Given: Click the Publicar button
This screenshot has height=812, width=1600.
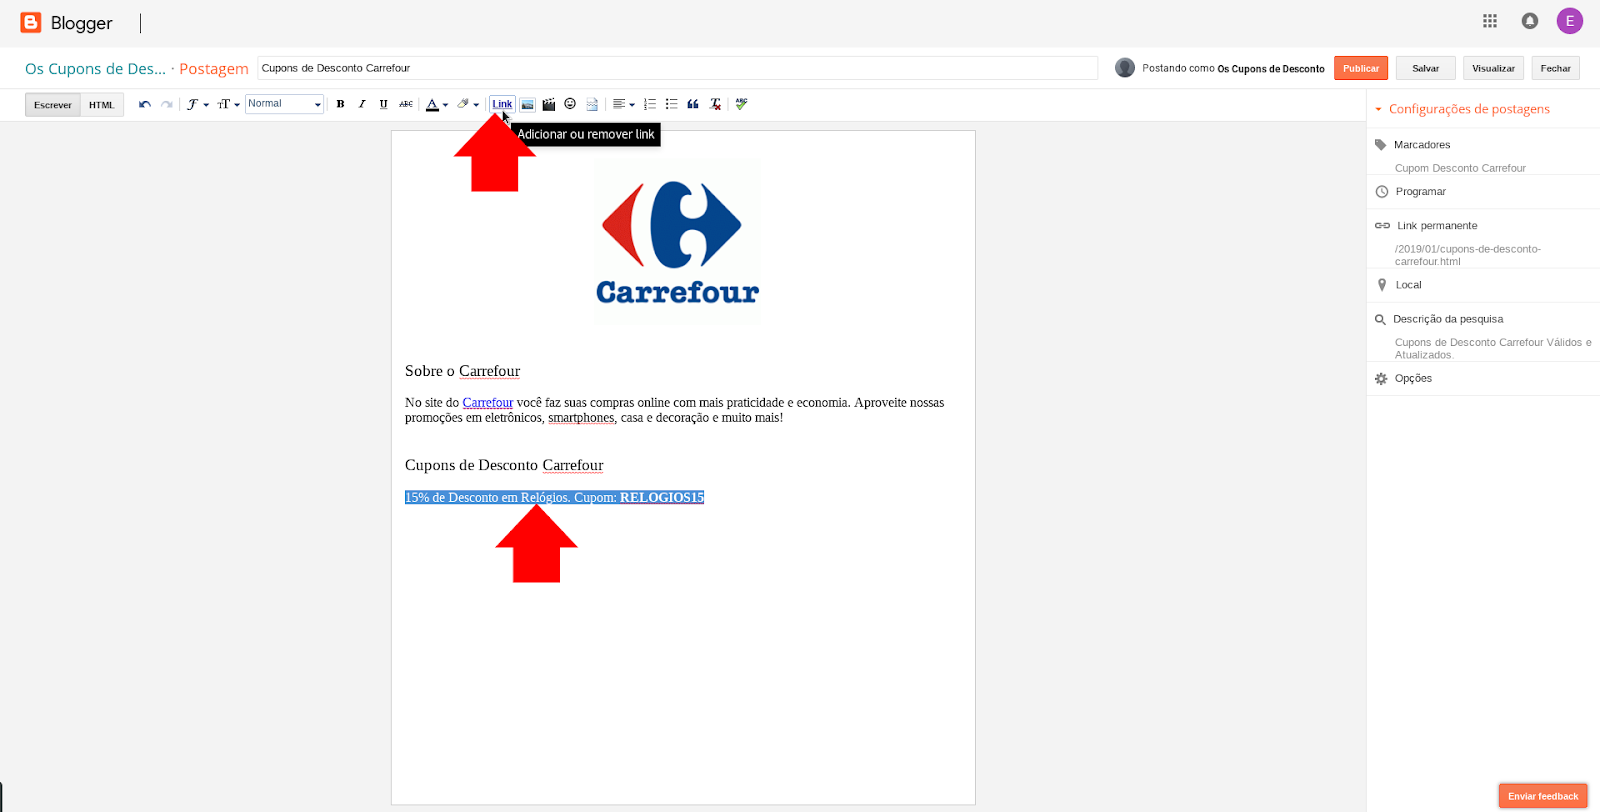Looking at the screenshot, I should click(1361, 68).
